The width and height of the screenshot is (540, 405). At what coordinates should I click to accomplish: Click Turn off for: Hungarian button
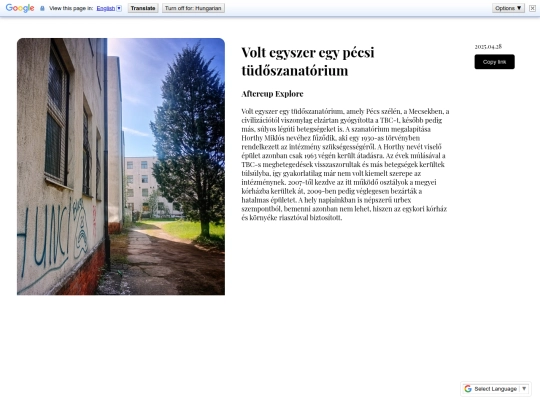193,8
